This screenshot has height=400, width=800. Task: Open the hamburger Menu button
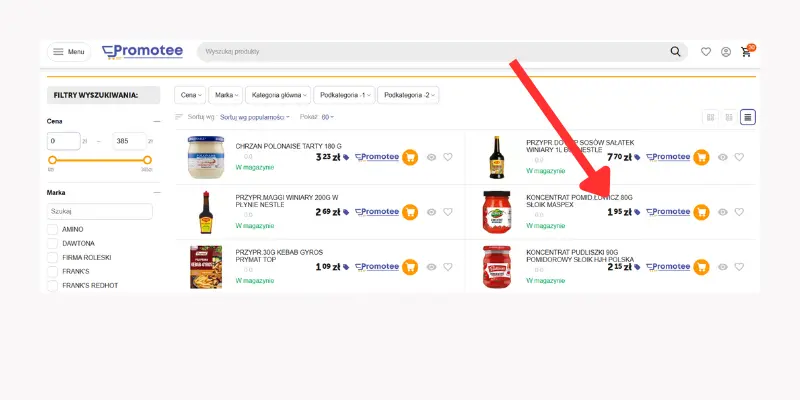click(x=69, y=52)
